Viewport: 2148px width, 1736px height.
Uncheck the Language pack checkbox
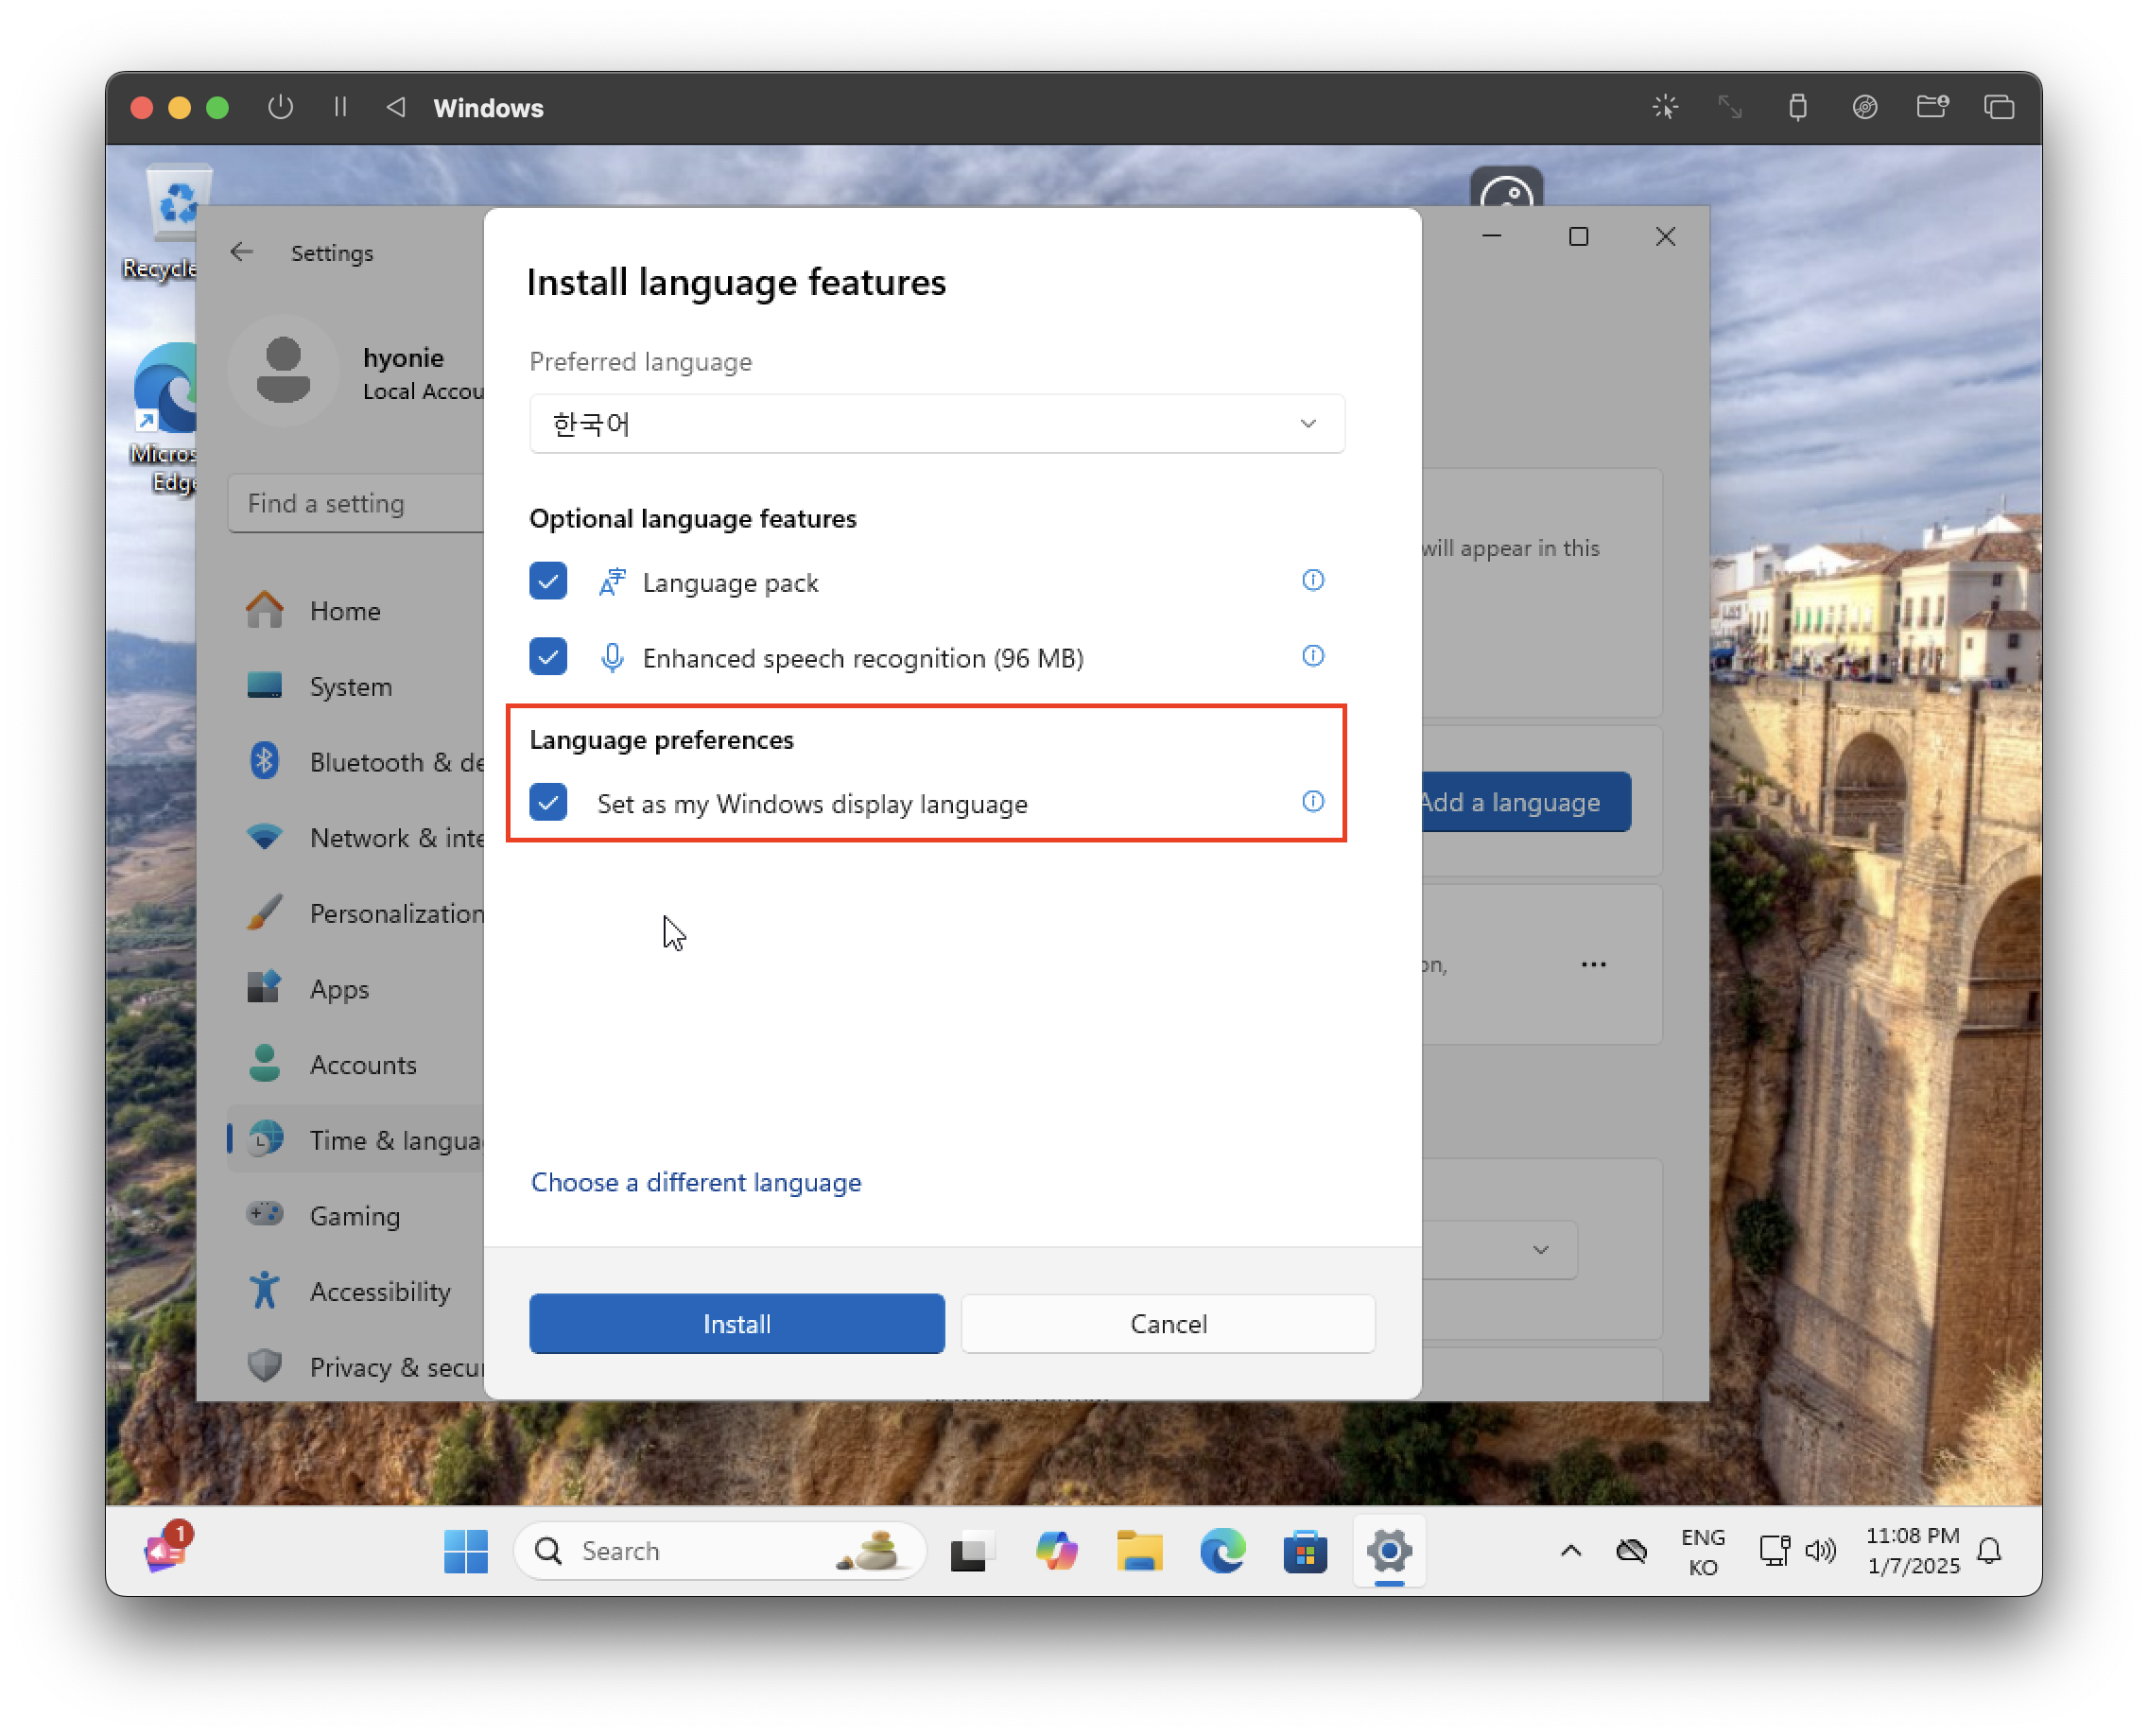[x=548, y=581]
